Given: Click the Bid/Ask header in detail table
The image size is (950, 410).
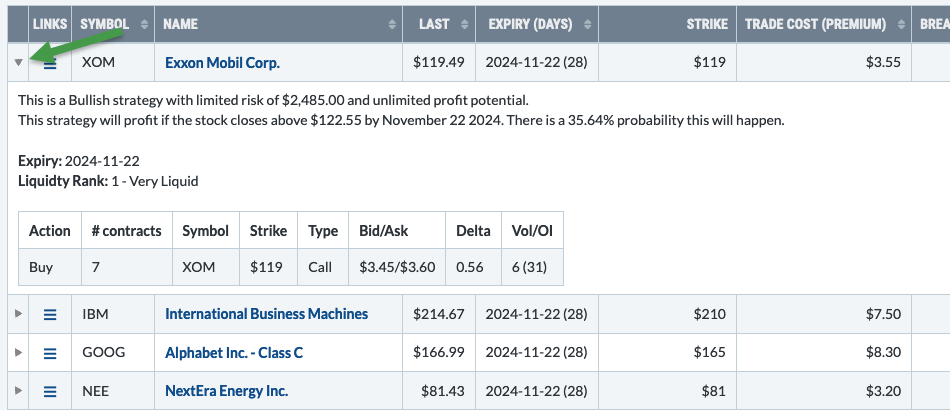Looking at the screenshot, I should point(397,231).
